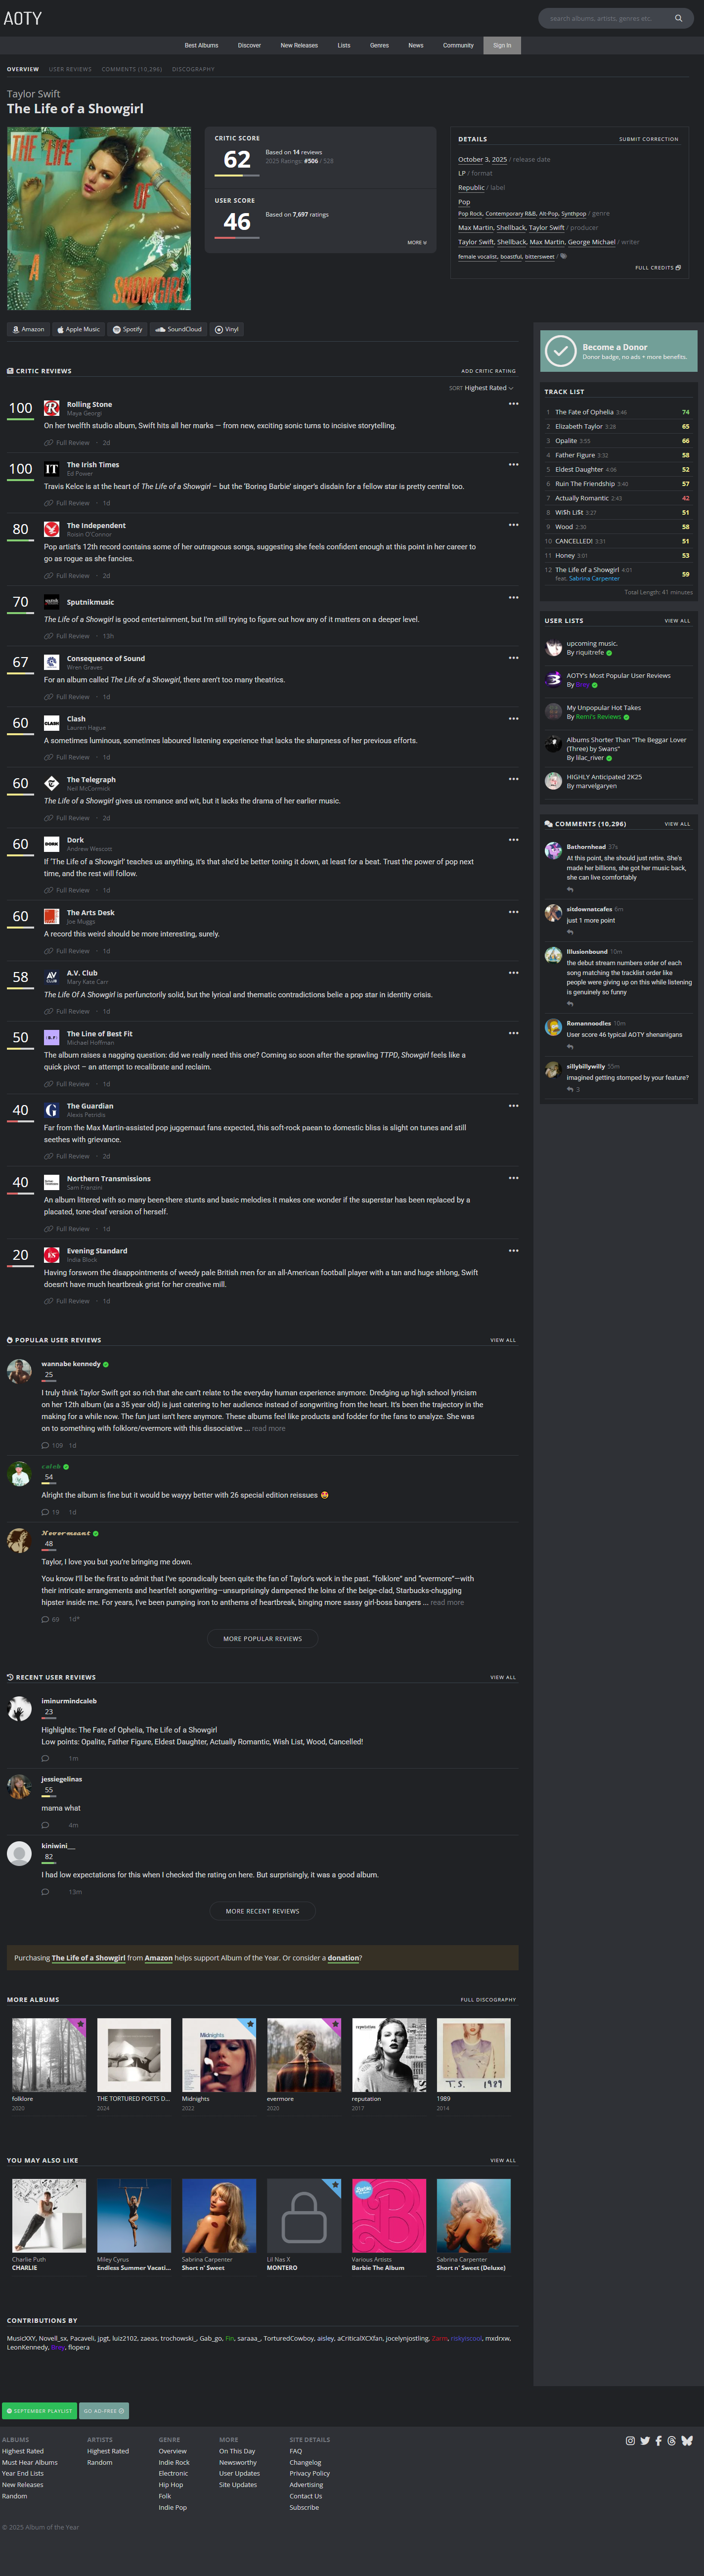Click the Vinyl purchase button

point(227,329)
